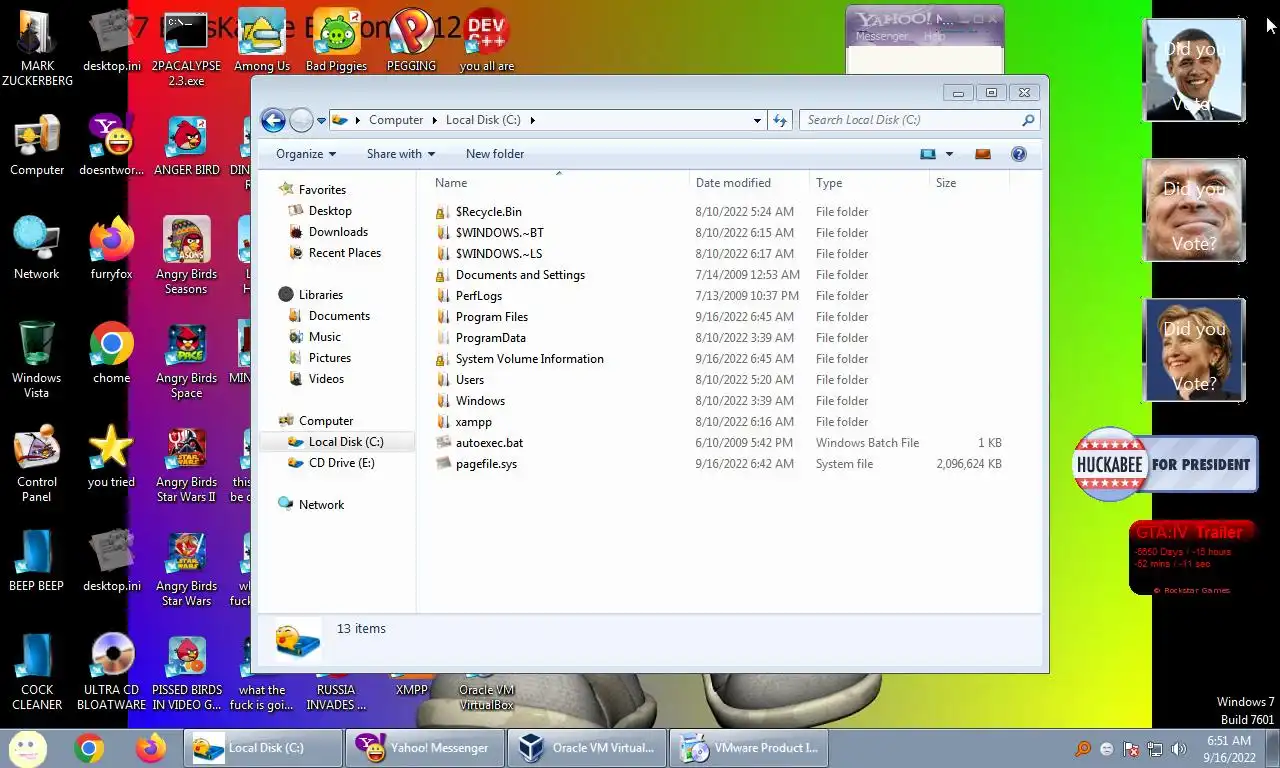Select the Computer desktop icon
Screen dimensions: 1280x768
click(37, 146)
